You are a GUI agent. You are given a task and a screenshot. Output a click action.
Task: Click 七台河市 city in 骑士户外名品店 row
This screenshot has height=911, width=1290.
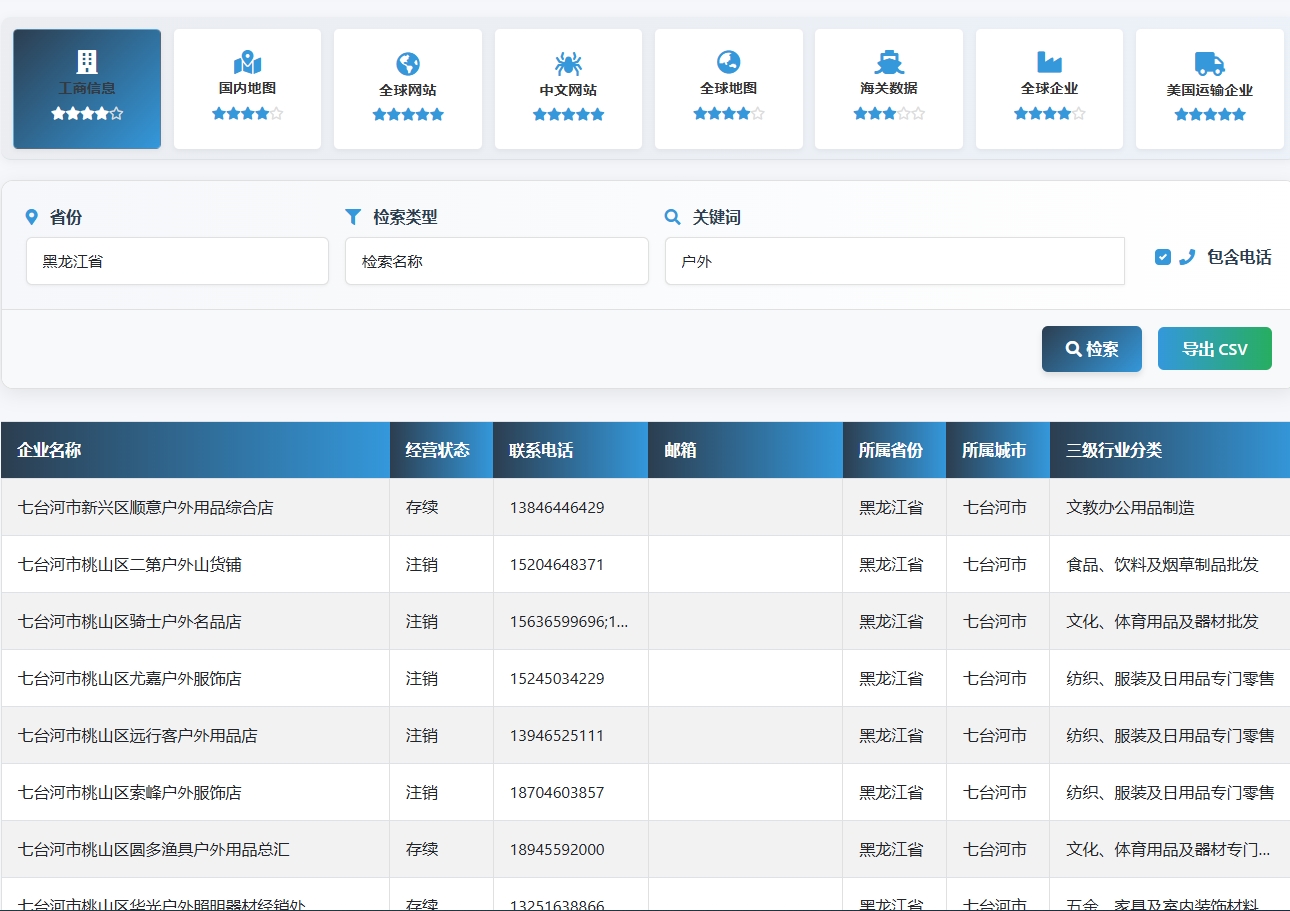coord(995,621)
